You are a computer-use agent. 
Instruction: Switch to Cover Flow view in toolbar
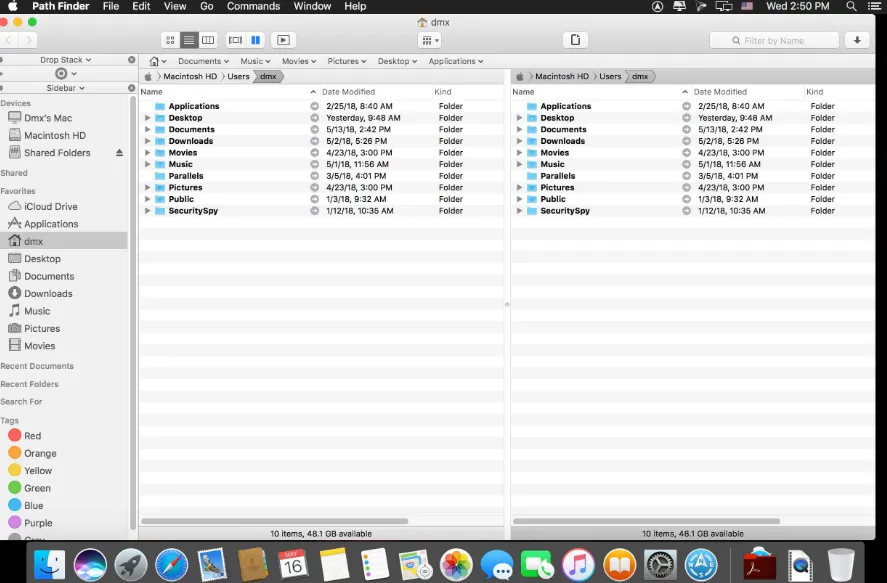(235, 40)
